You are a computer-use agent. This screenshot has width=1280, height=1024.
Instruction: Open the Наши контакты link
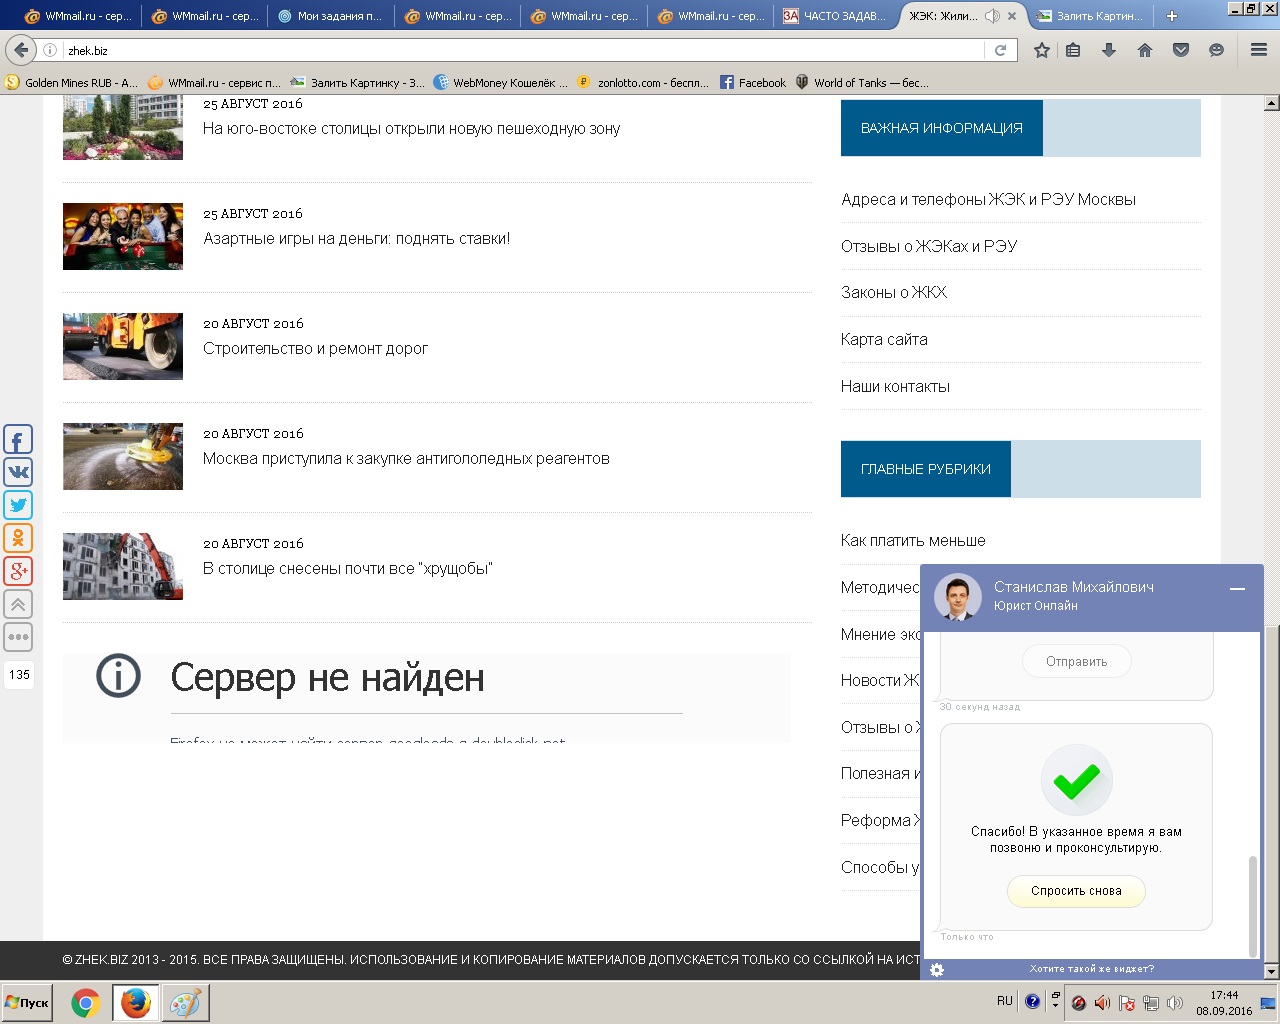(895, 387)
